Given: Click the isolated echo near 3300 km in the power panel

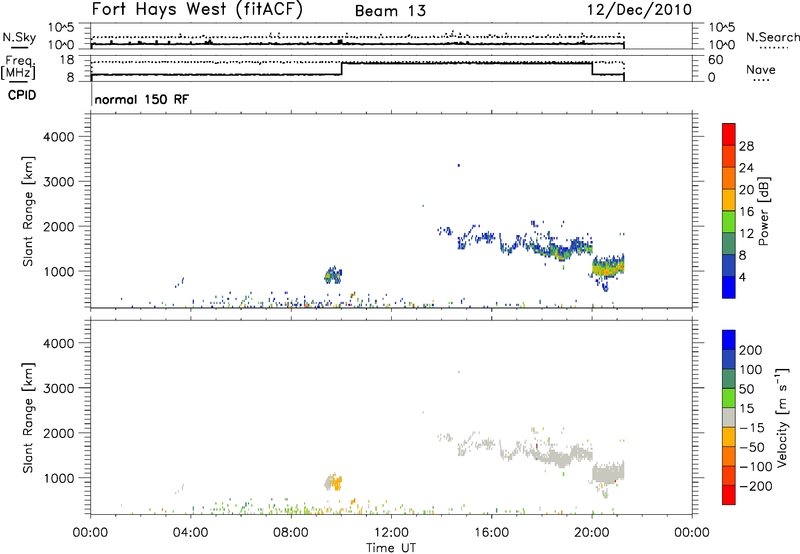Looking at the screenshot, I should 459,165.
